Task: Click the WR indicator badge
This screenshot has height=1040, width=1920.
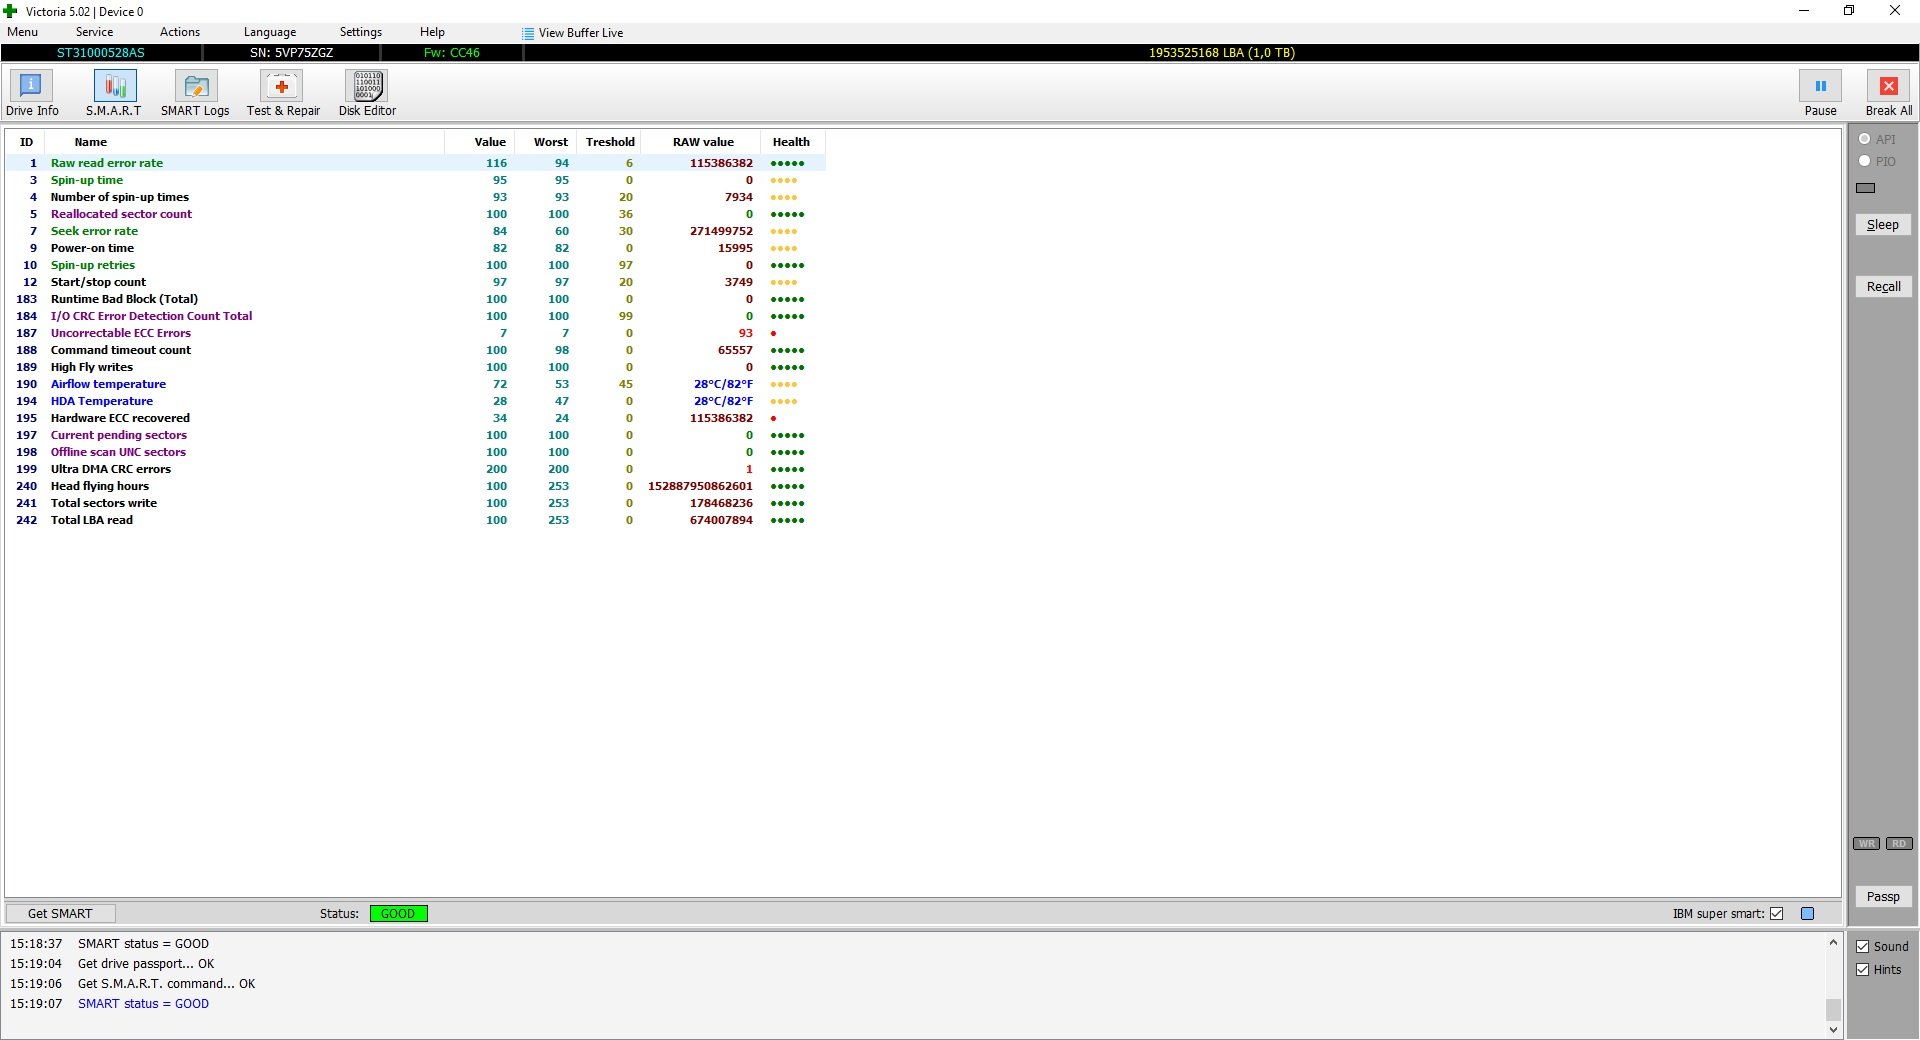Action: (1866, 843)
